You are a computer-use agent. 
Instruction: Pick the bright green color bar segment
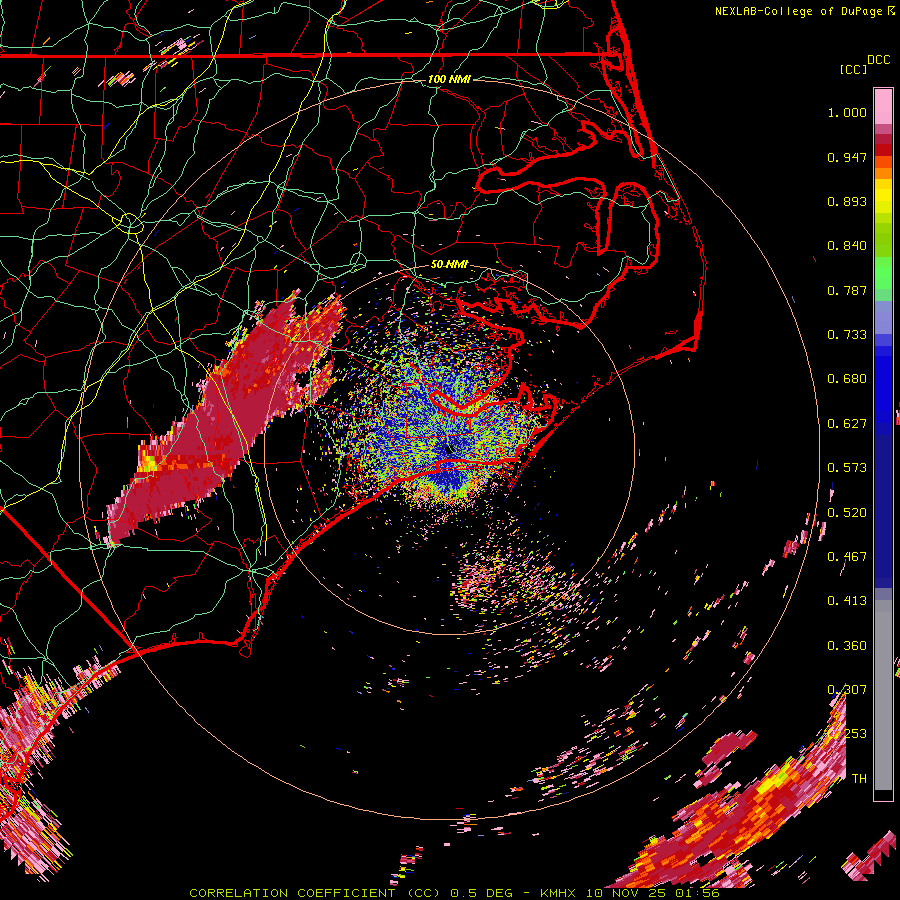coord(883,273)
